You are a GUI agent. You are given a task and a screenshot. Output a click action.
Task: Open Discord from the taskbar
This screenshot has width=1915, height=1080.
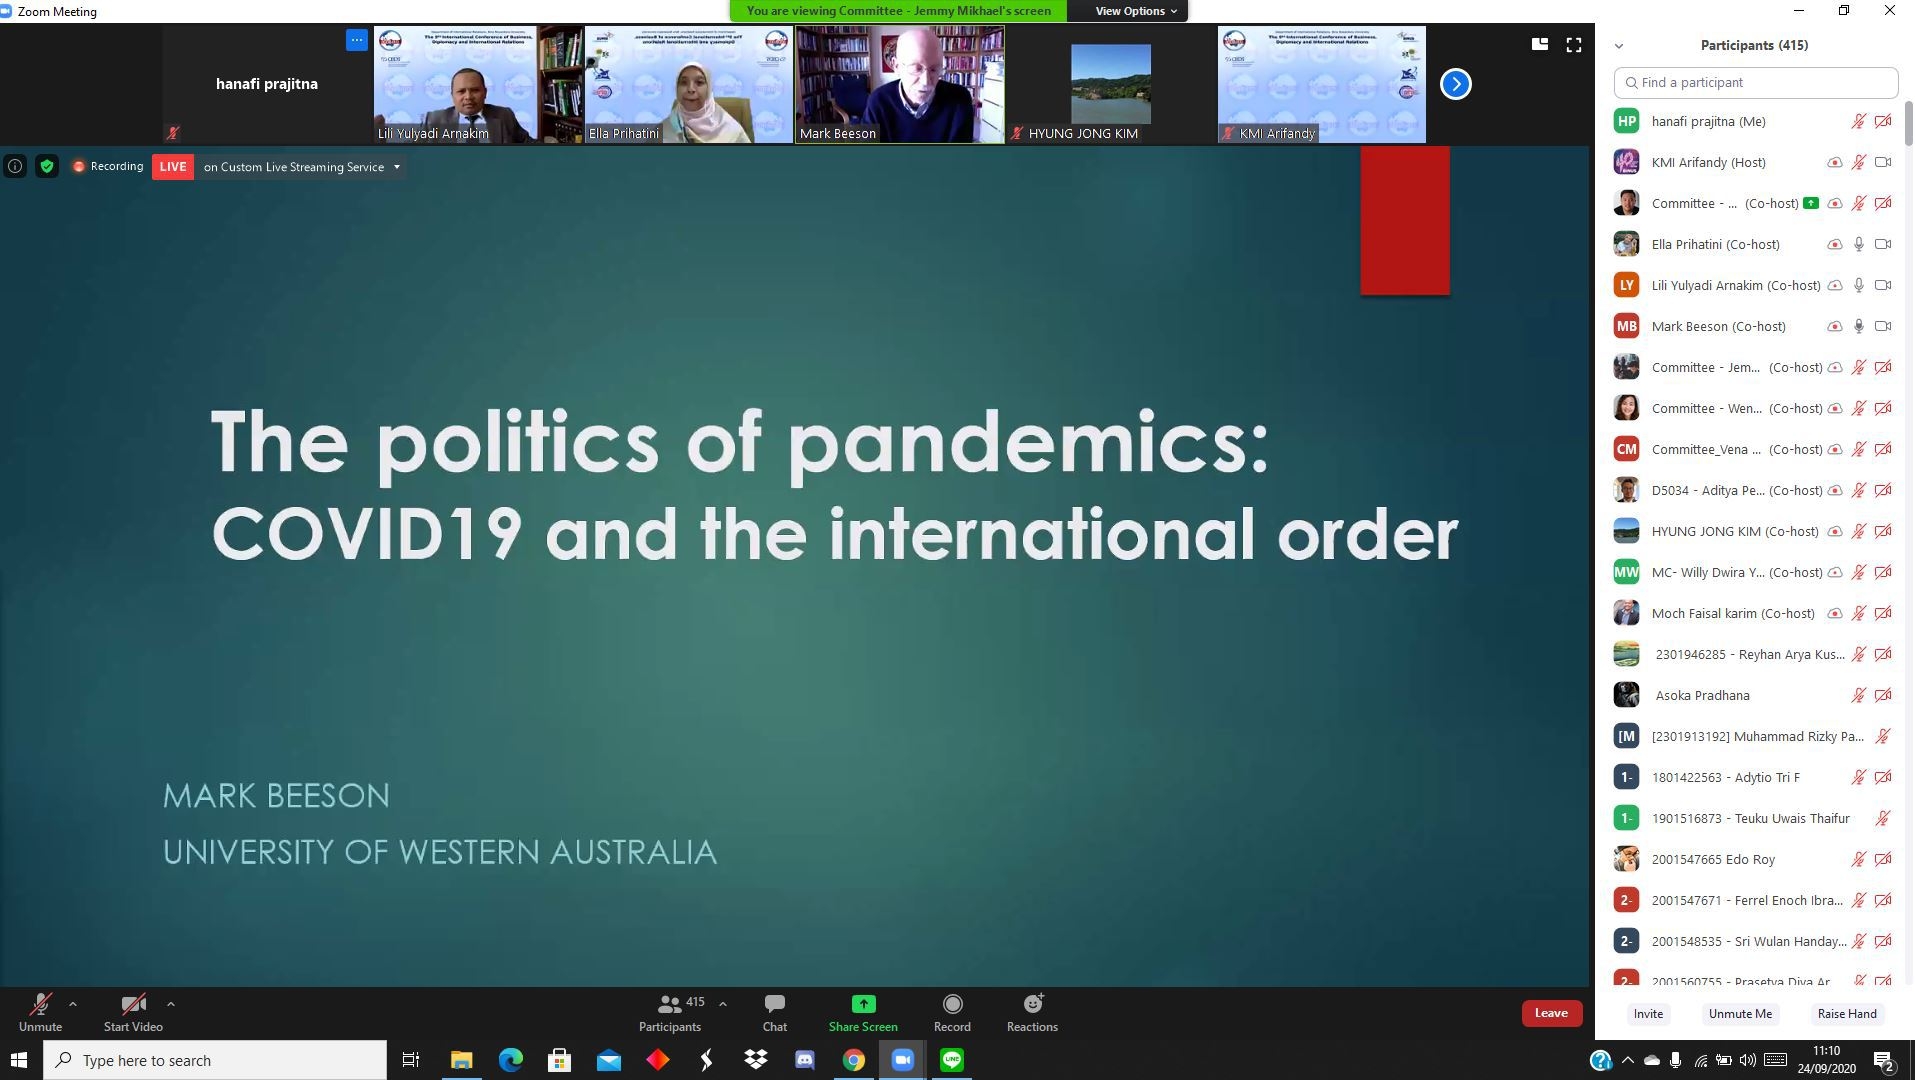(804, 1060)
